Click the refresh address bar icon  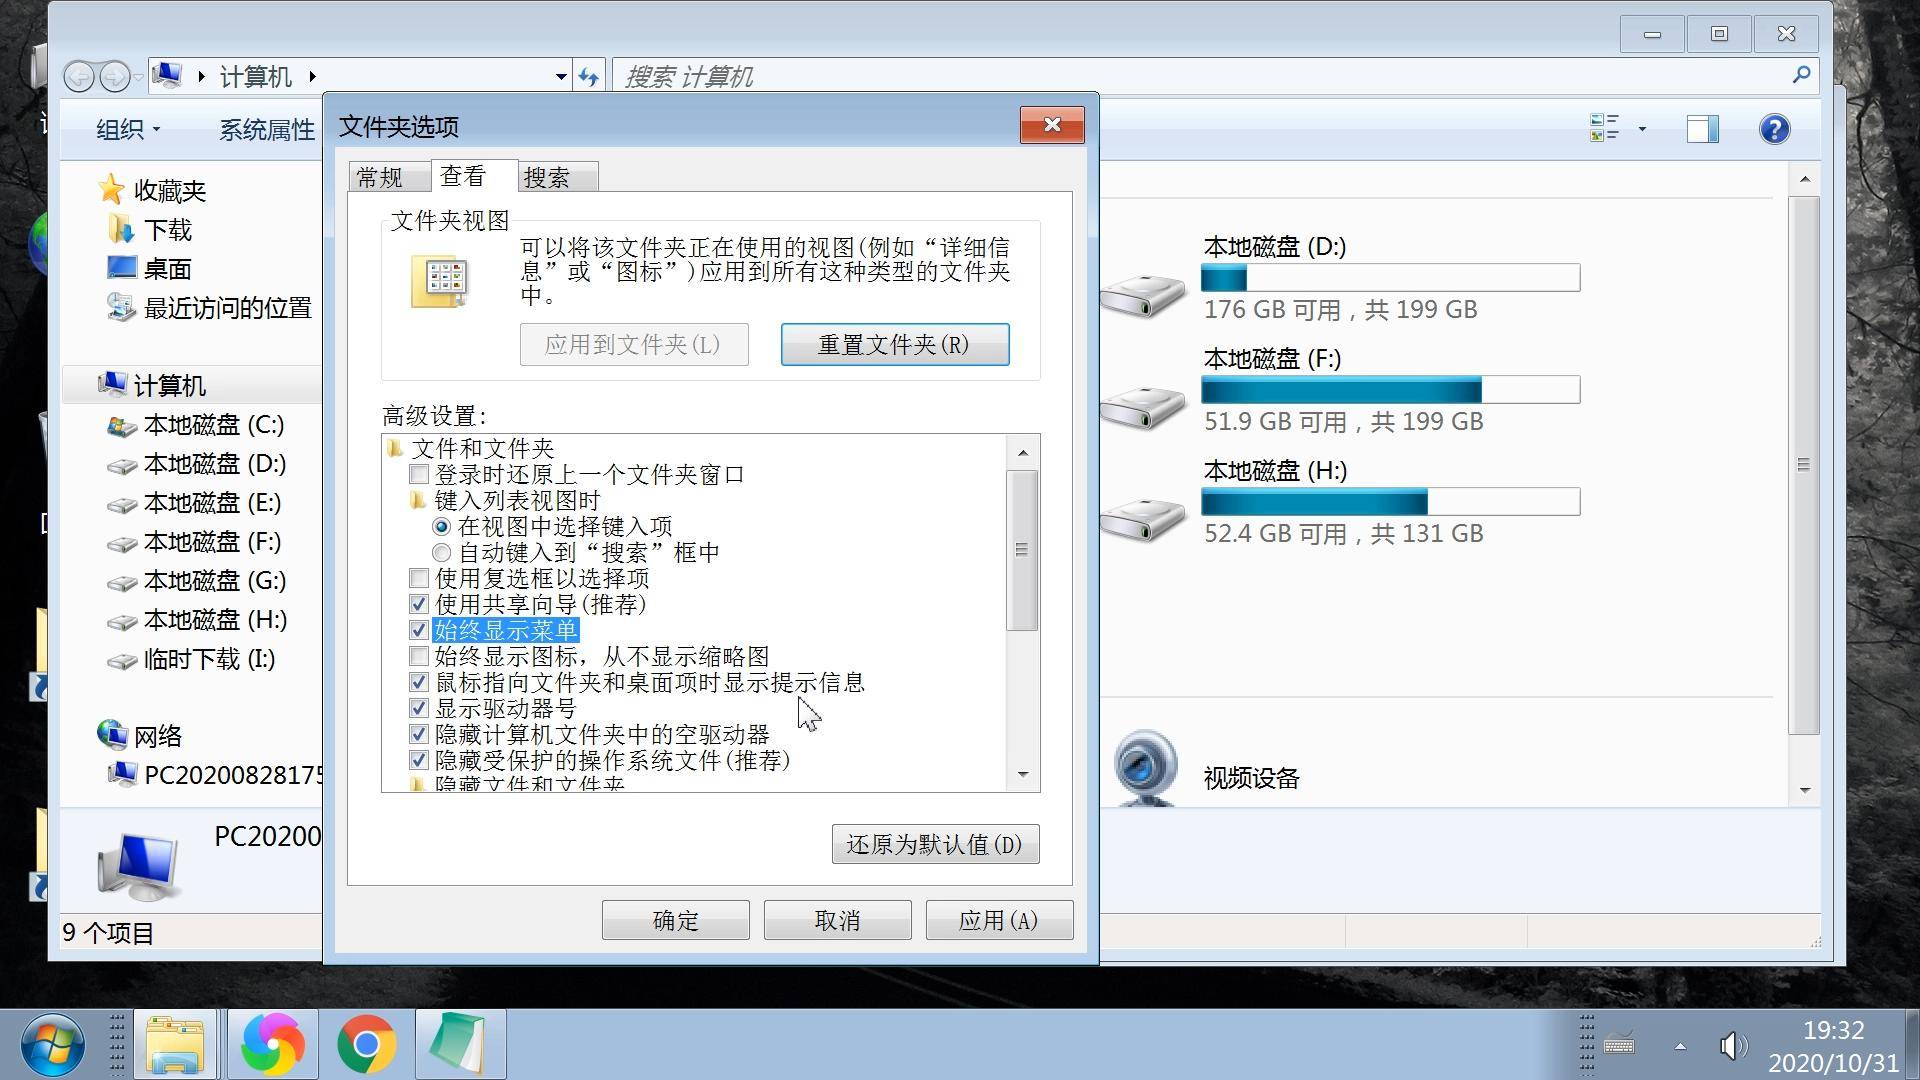pyautogui.click(x=589, y=77)
